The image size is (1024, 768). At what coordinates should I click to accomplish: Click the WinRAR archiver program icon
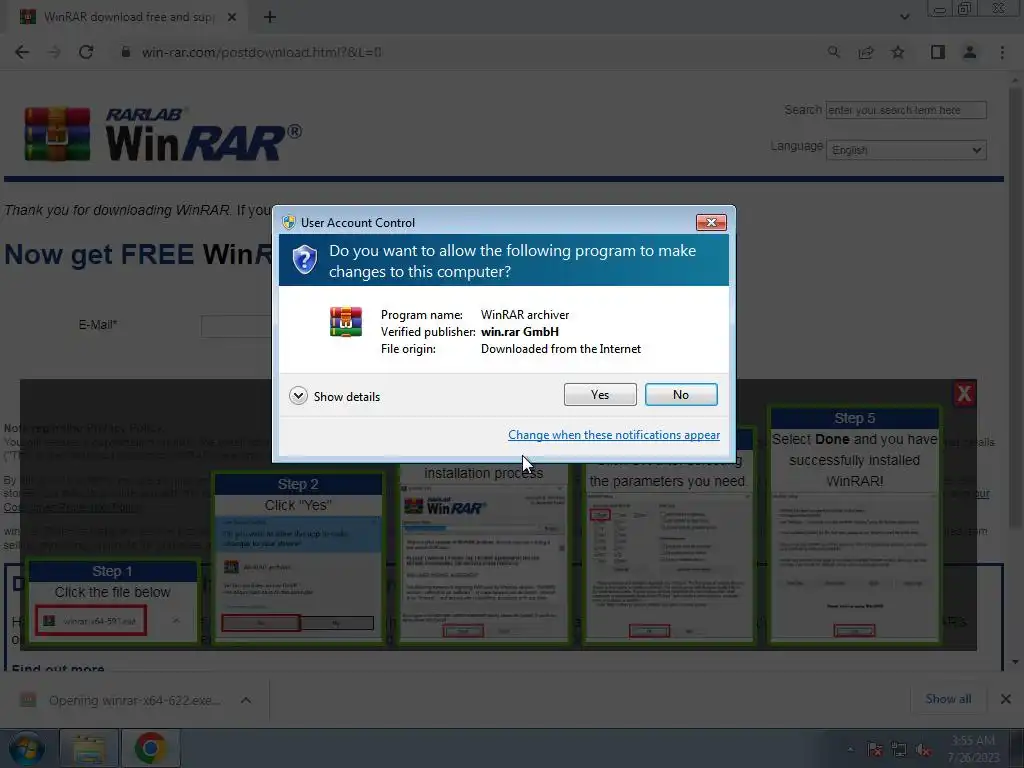click(x=346, y=322)
